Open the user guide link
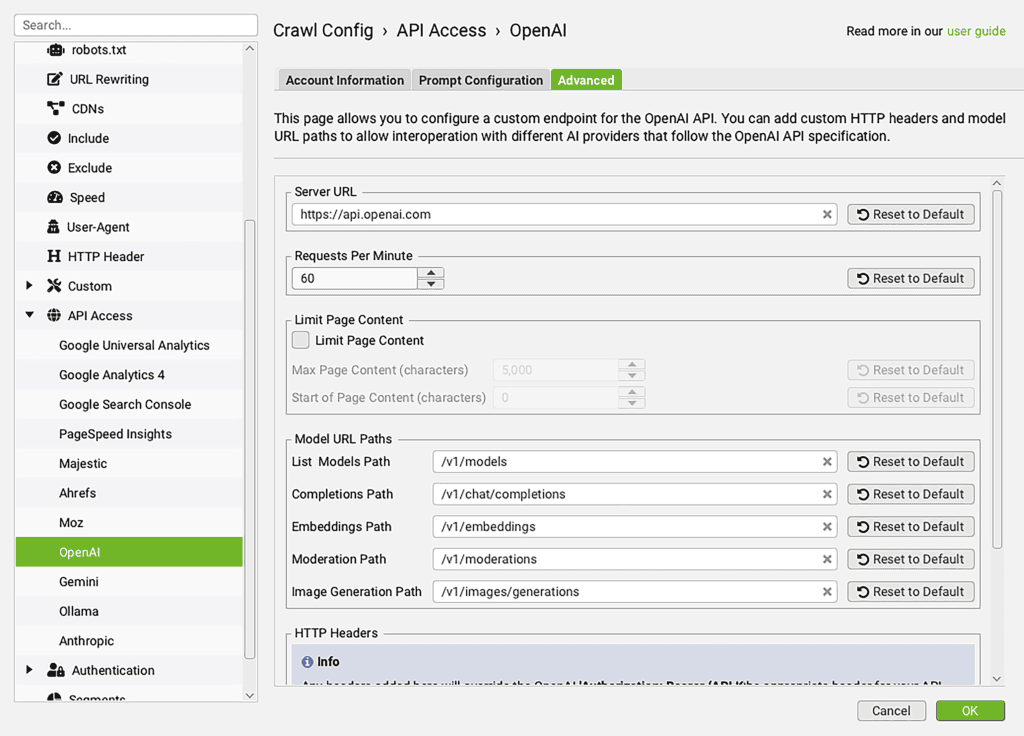The image size is (1024, 736). (x=976, y=31)
